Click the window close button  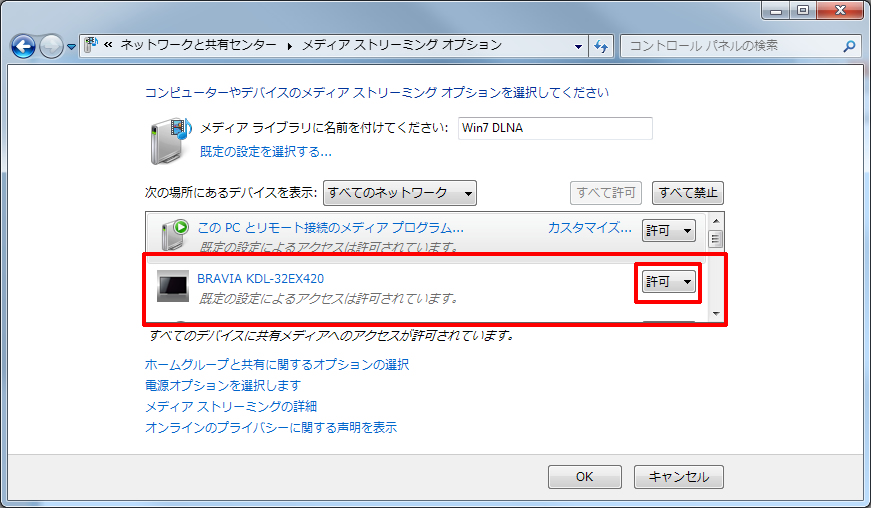(x=840, y=10)
